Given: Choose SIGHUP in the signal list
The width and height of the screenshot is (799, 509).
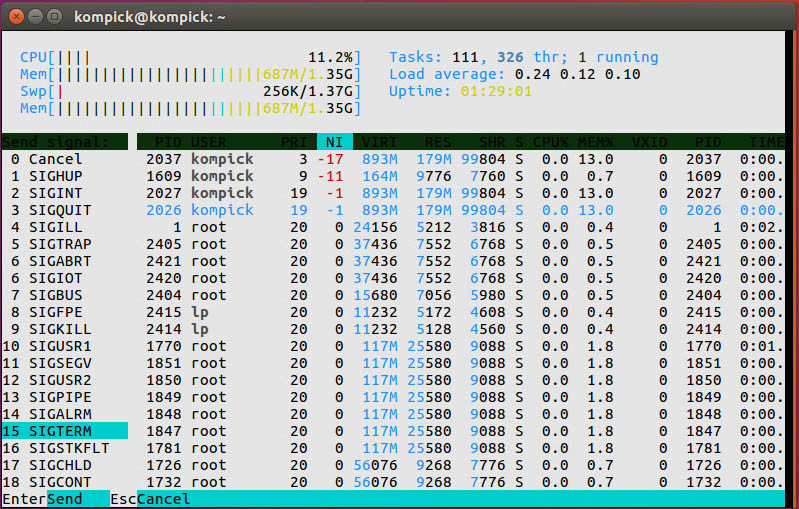Looking at the screenshot, I should point(65,176).
